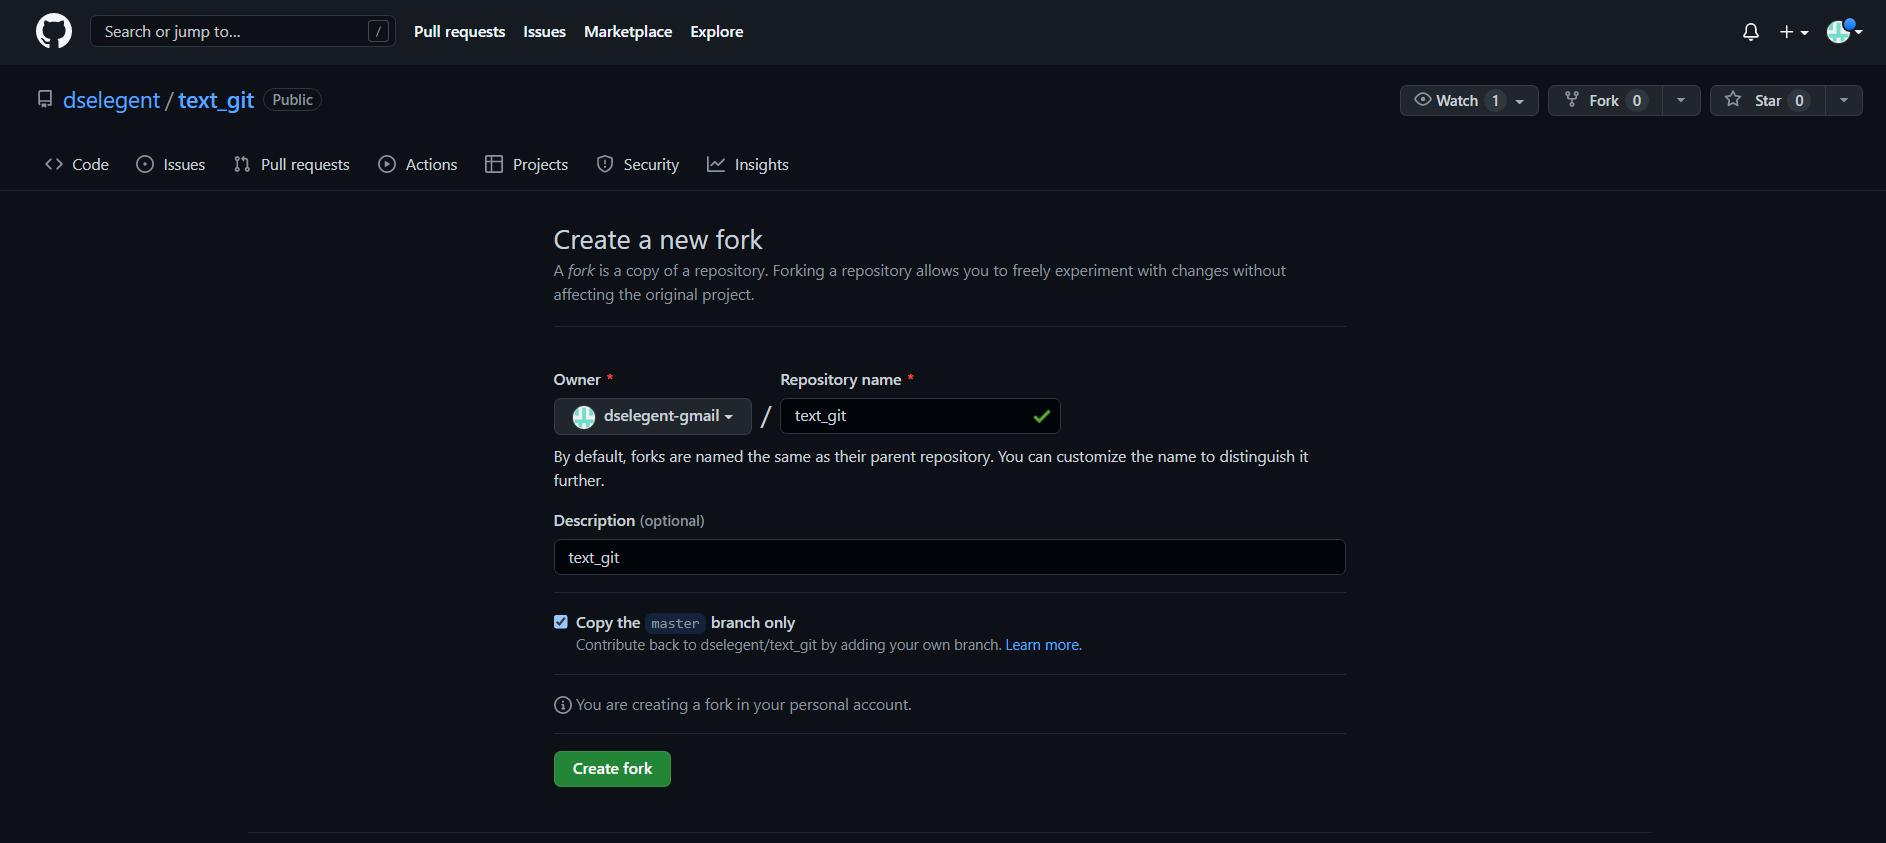Viewport: 1886px width, 843px height.
Task: Click the Create a new fork heading
Action: [x=658, y=240]
